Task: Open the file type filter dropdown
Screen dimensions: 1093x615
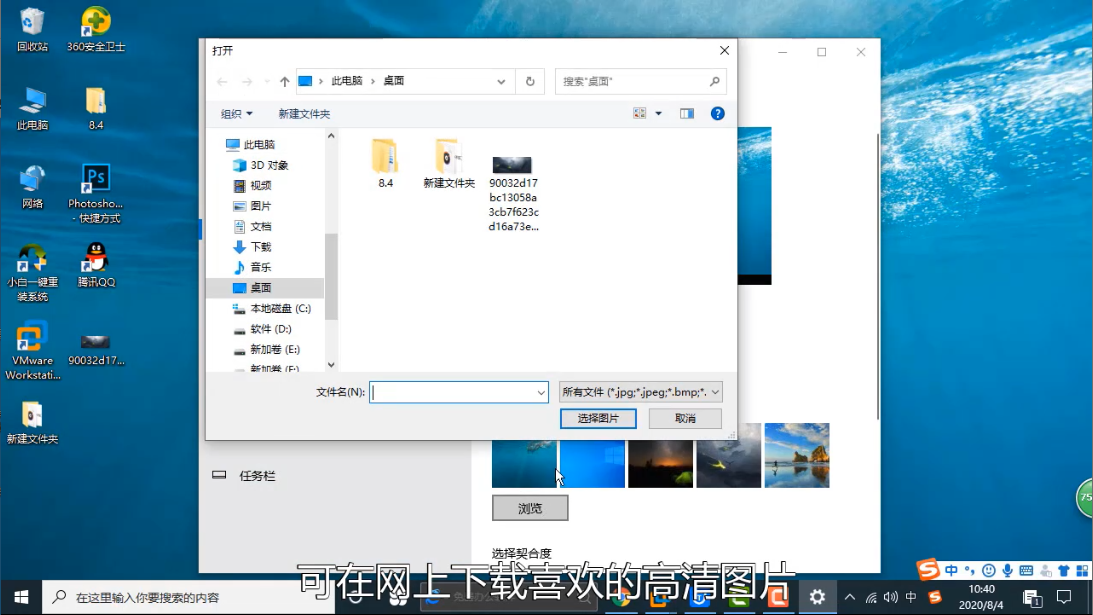Action: [640, 393]
